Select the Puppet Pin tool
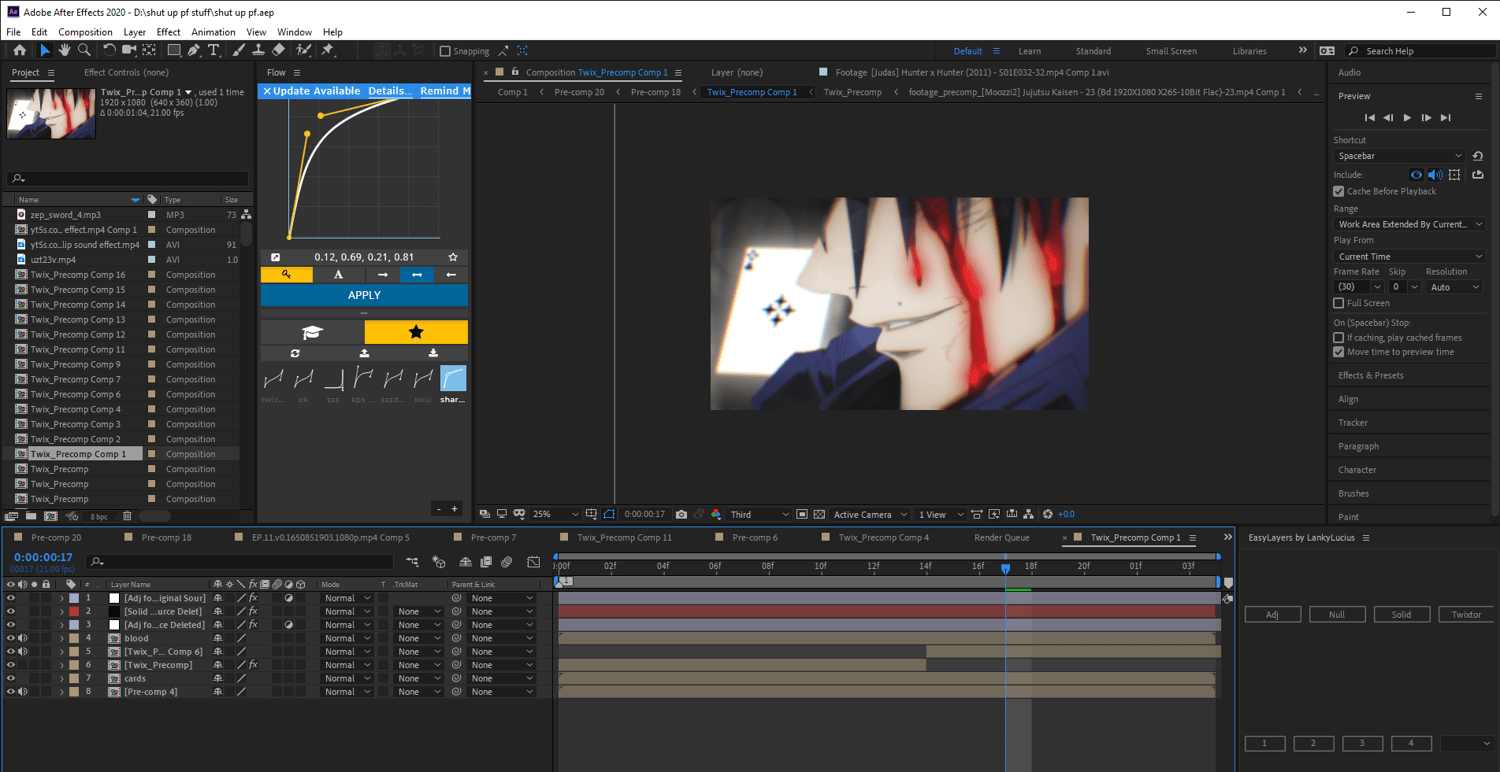Screen dimensions: 1500x772 point(327,50)
